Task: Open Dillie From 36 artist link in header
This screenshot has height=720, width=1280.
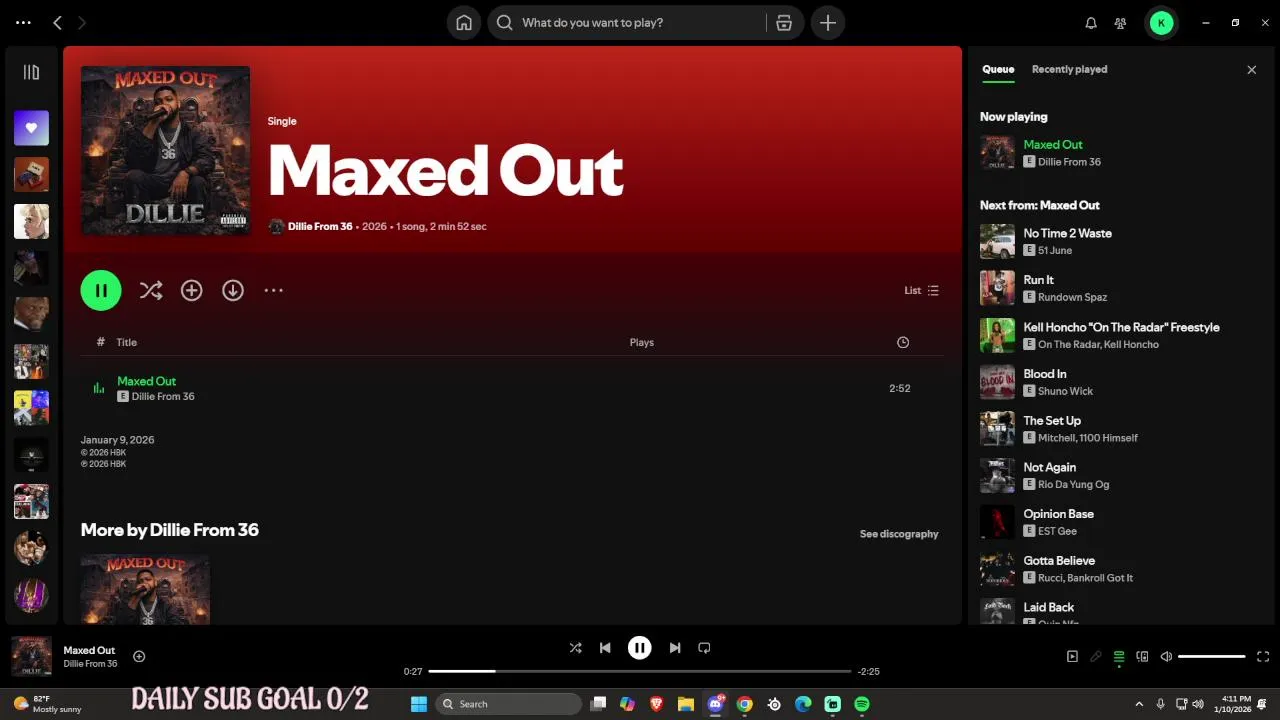Action: [320, 226]
